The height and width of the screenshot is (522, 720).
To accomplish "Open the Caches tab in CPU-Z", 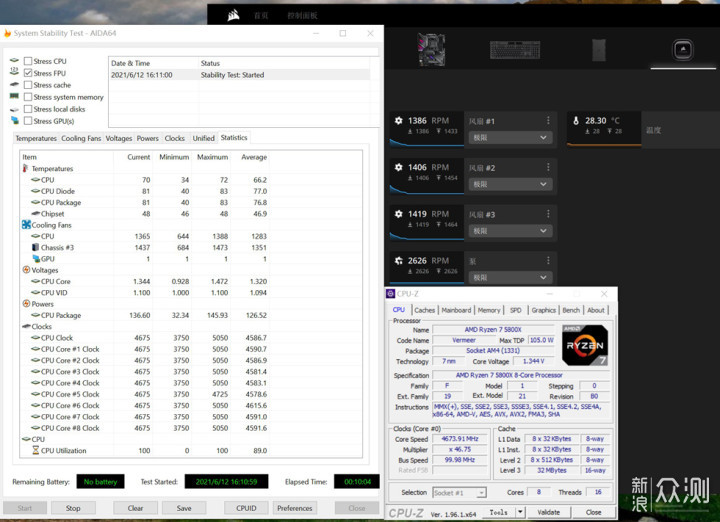I will pos(424,310).
